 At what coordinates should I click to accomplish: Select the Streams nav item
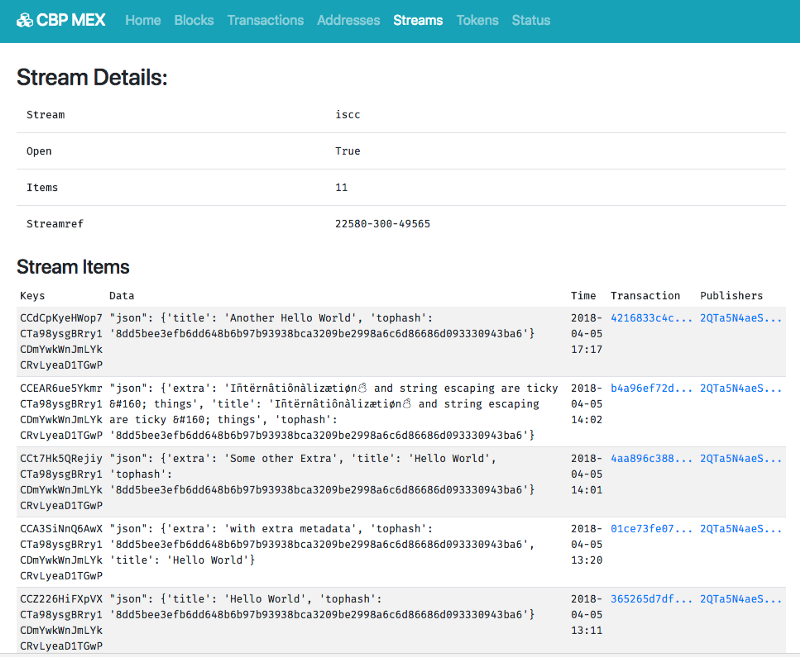tap(418, 20)
